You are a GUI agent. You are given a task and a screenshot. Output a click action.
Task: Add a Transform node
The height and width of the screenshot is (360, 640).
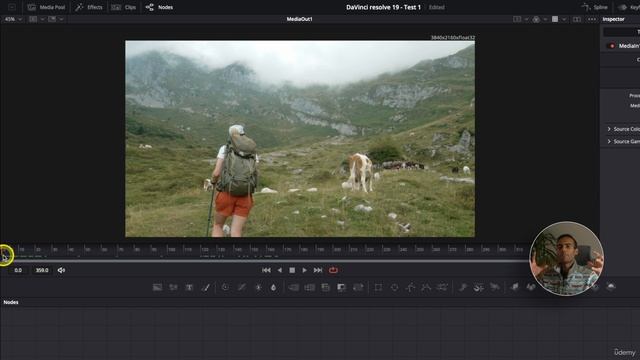tap(358, 287)
